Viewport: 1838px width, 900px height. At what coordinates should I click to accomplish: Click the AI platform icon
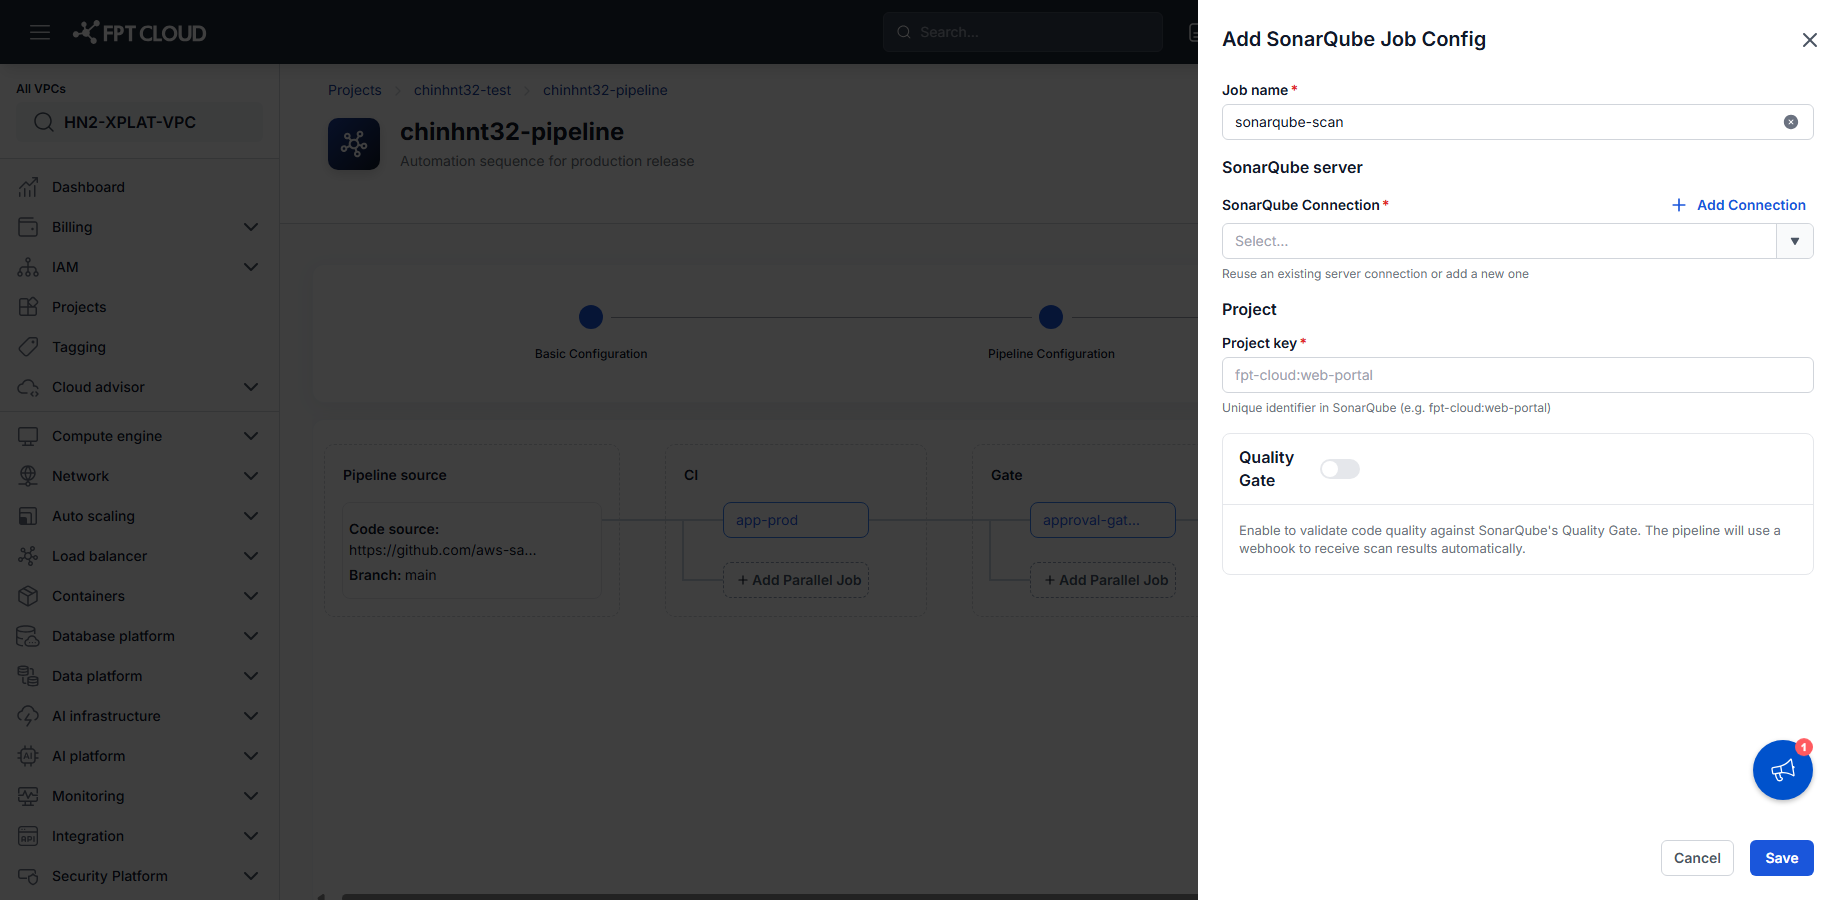tap(28, 756)
